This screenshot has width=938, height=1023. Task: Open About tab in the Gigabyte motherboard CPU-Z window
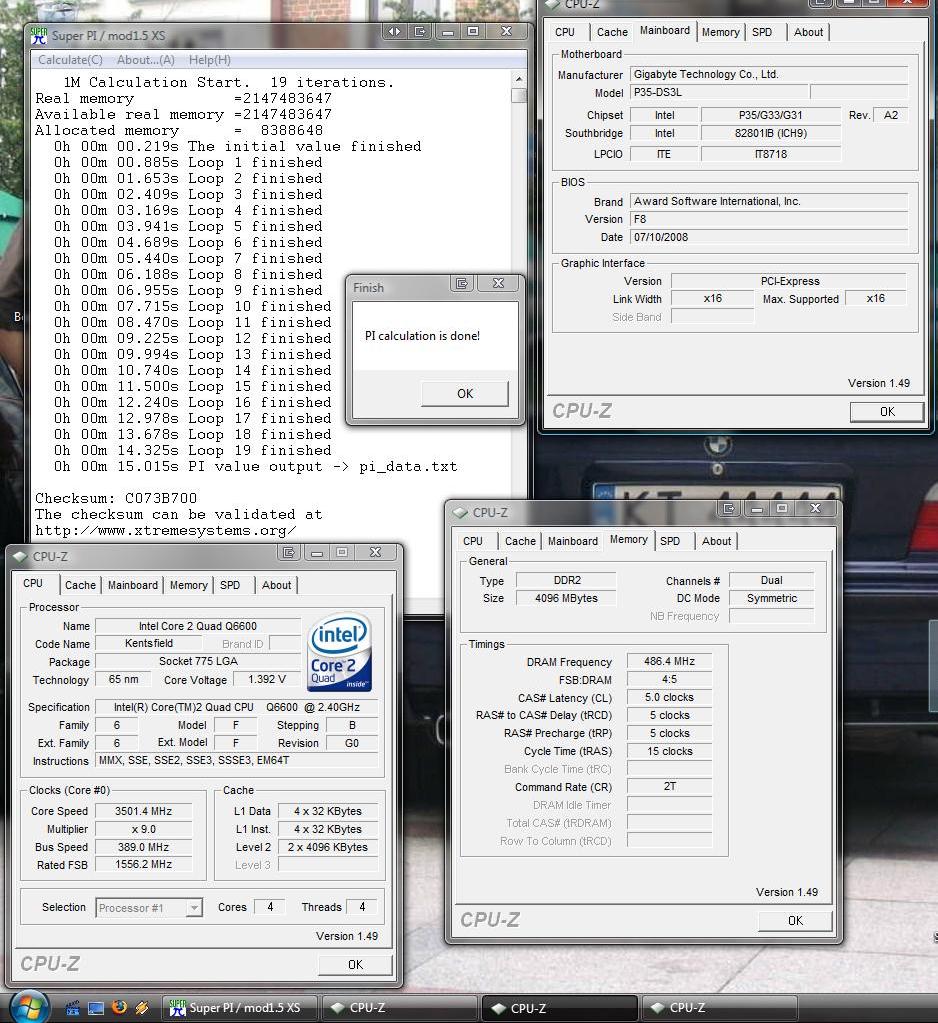[808, 32]
